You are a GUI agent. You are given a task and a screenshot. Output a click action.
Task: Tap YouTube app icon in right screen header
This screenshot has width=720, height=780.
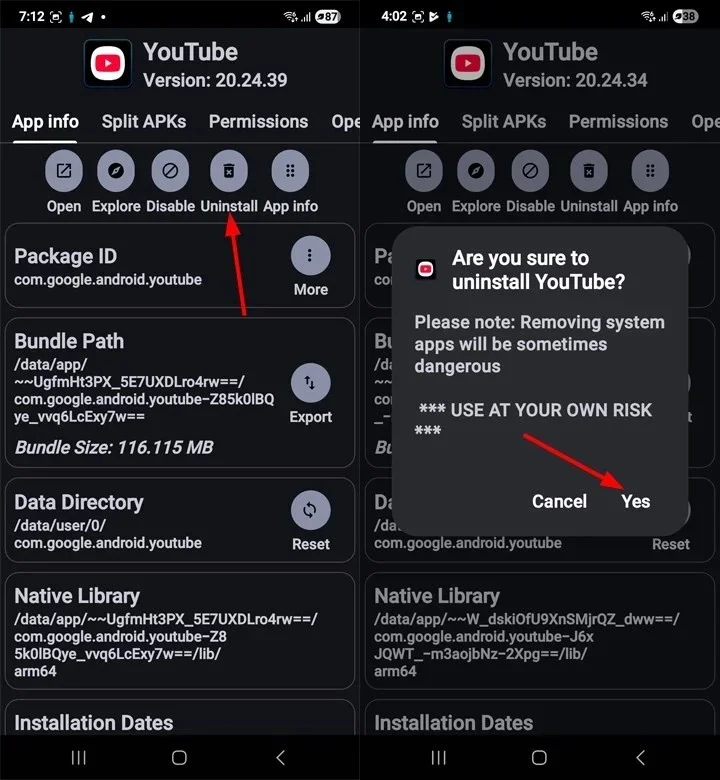pos(468,64)
